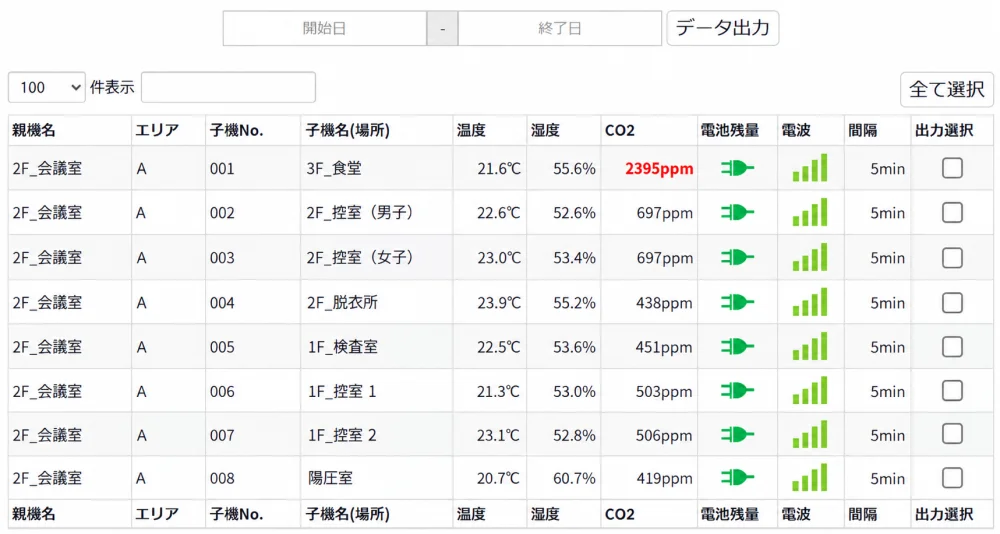Click the top 出力選択 column header
This screenshot has width=1000, height=534.
tap(952, 130)
